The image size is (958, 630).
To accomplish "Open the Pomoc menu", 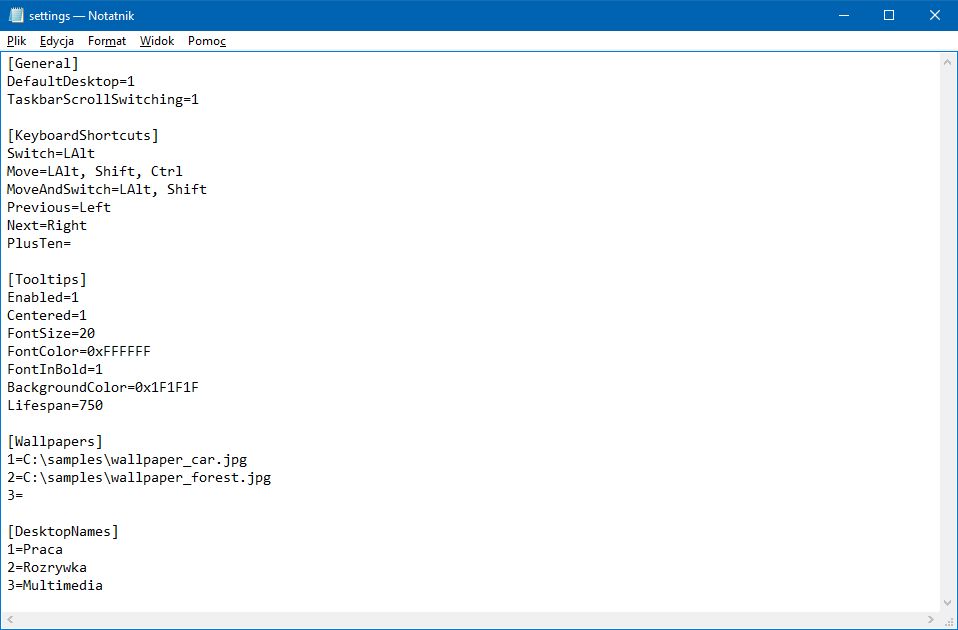I will (x=207, y=41).
